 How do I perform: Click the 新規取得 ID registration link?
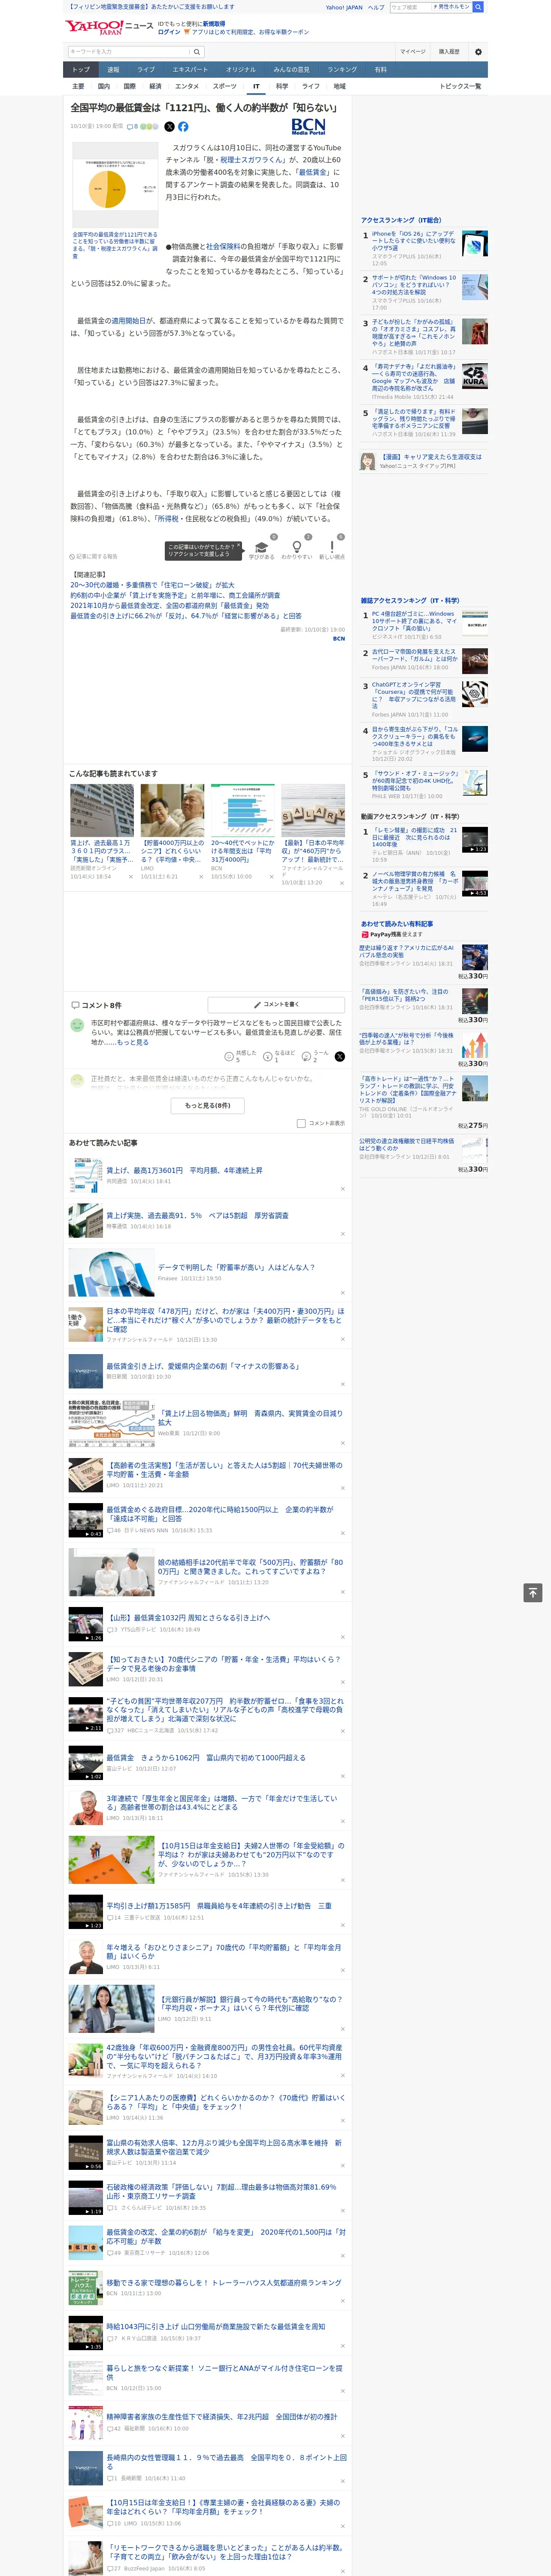click(214, 23)
